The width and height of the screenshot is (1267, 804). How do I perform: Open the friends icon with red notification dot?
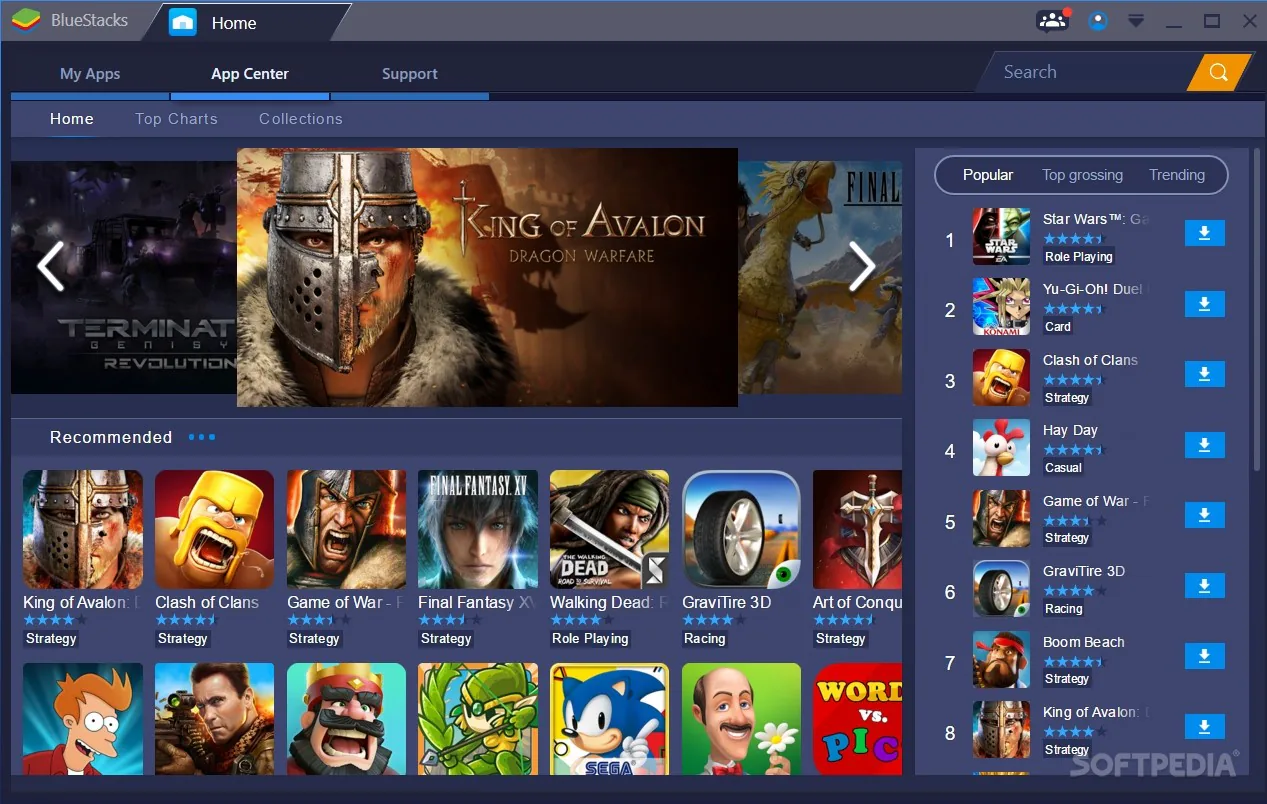(x=1052, y=20)
